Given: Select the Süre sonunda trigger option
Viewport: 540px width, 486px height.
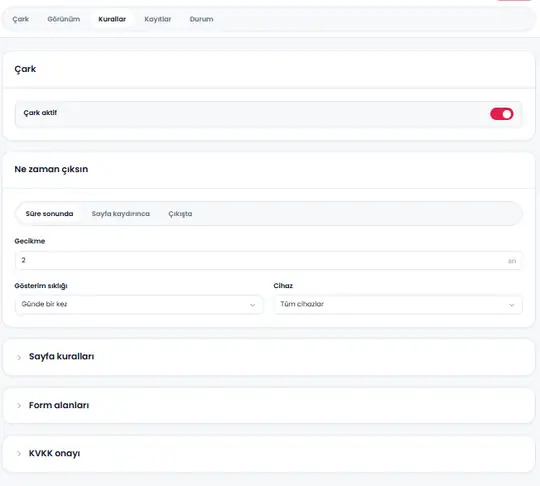Looking at the screenshot, I should pyautogui.click(x=49, y=214).
